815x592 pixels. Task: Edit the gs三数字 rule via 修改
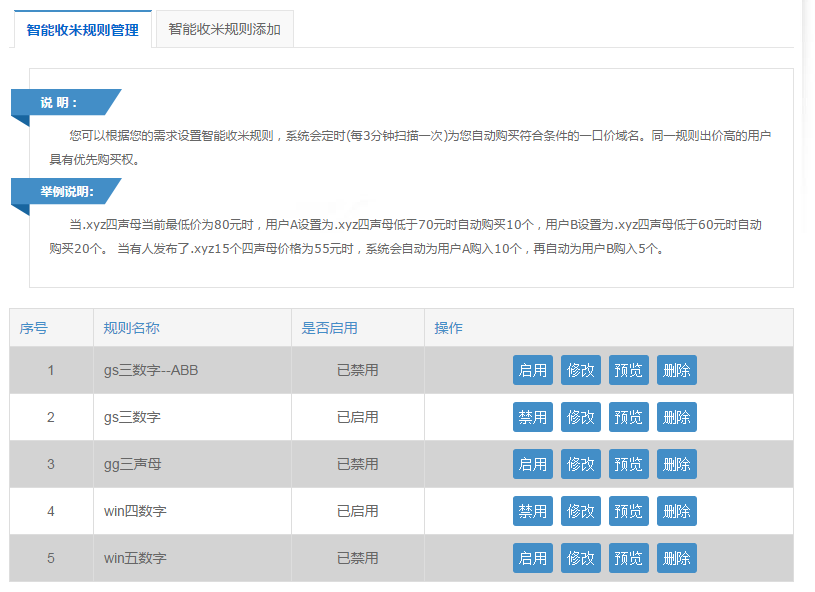[580, 417]
